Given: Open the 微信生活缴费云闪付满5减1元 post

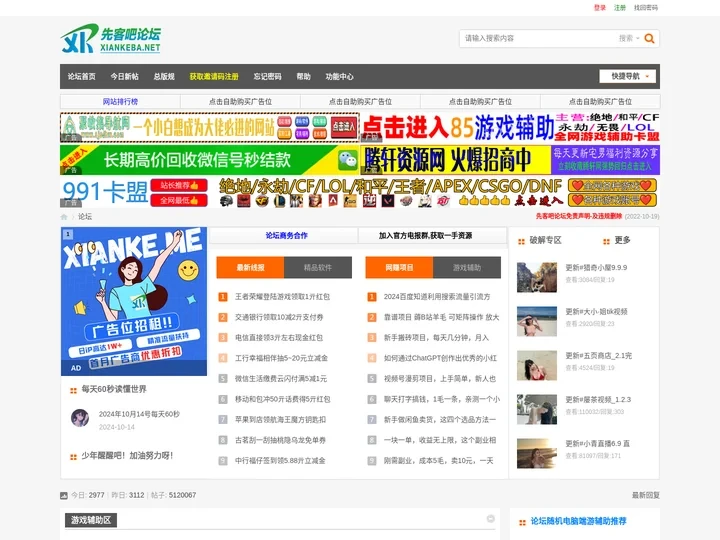Looking at the screenshot, I should tap(281, 379).
